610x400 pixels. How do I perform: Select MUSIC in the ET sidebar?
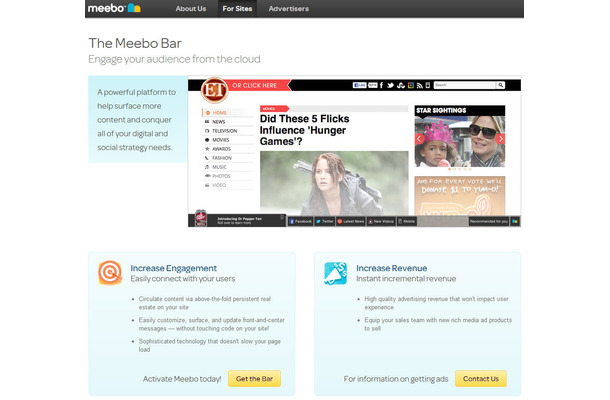228,167
